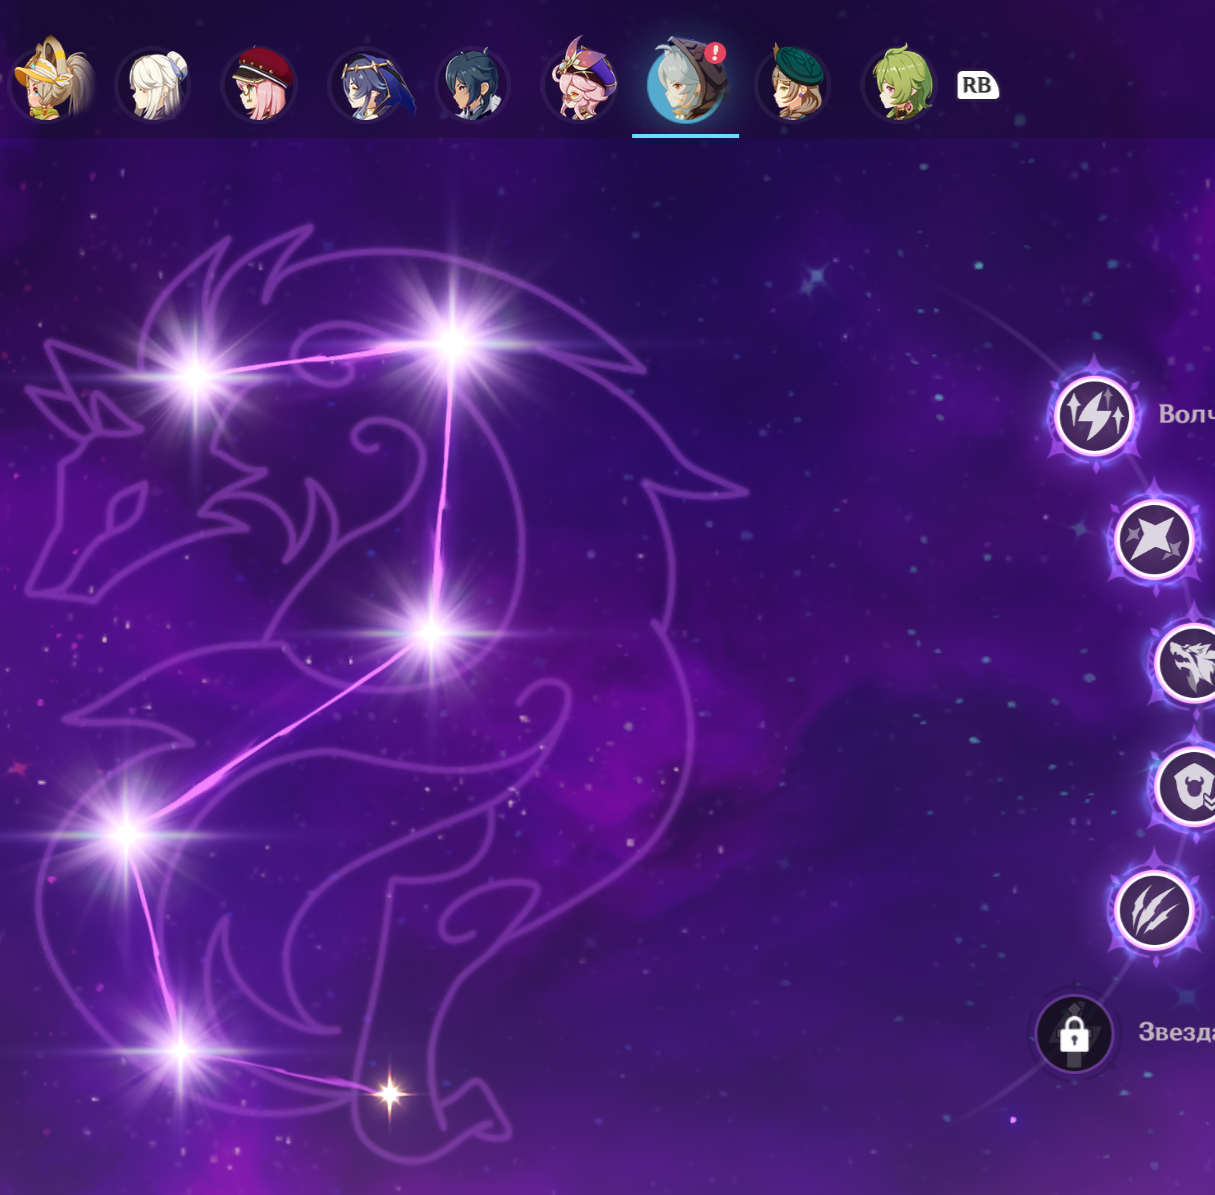1215x1195 pixels.
Task: Open the claw marks constellation node
Action: (1154, 910)
